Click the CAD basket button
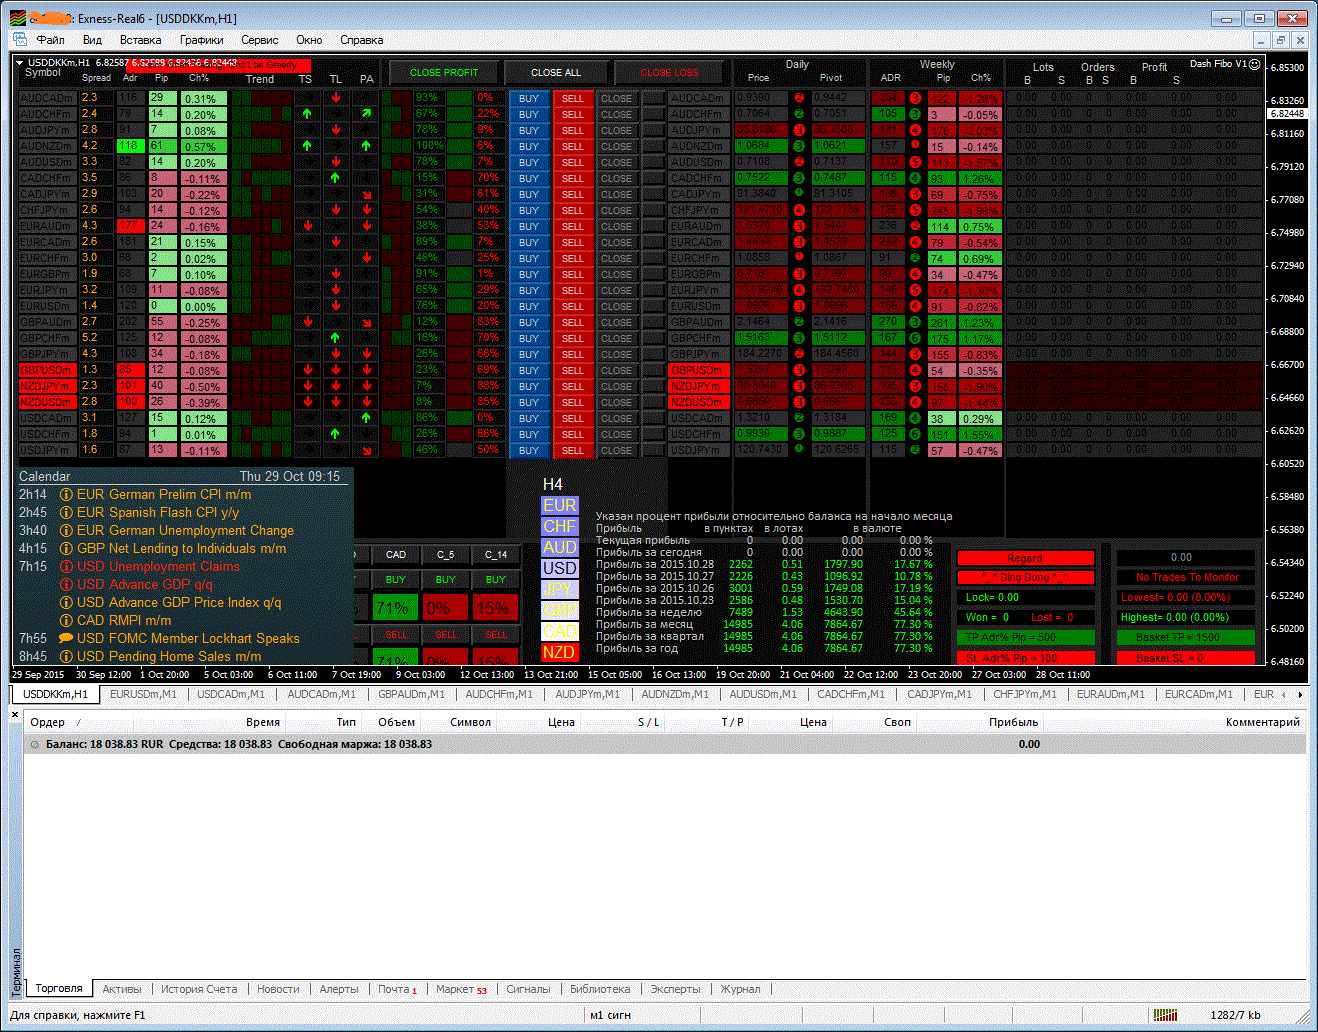The image size is (1318, 1032). pyautogui.click(x=396, y=554)
